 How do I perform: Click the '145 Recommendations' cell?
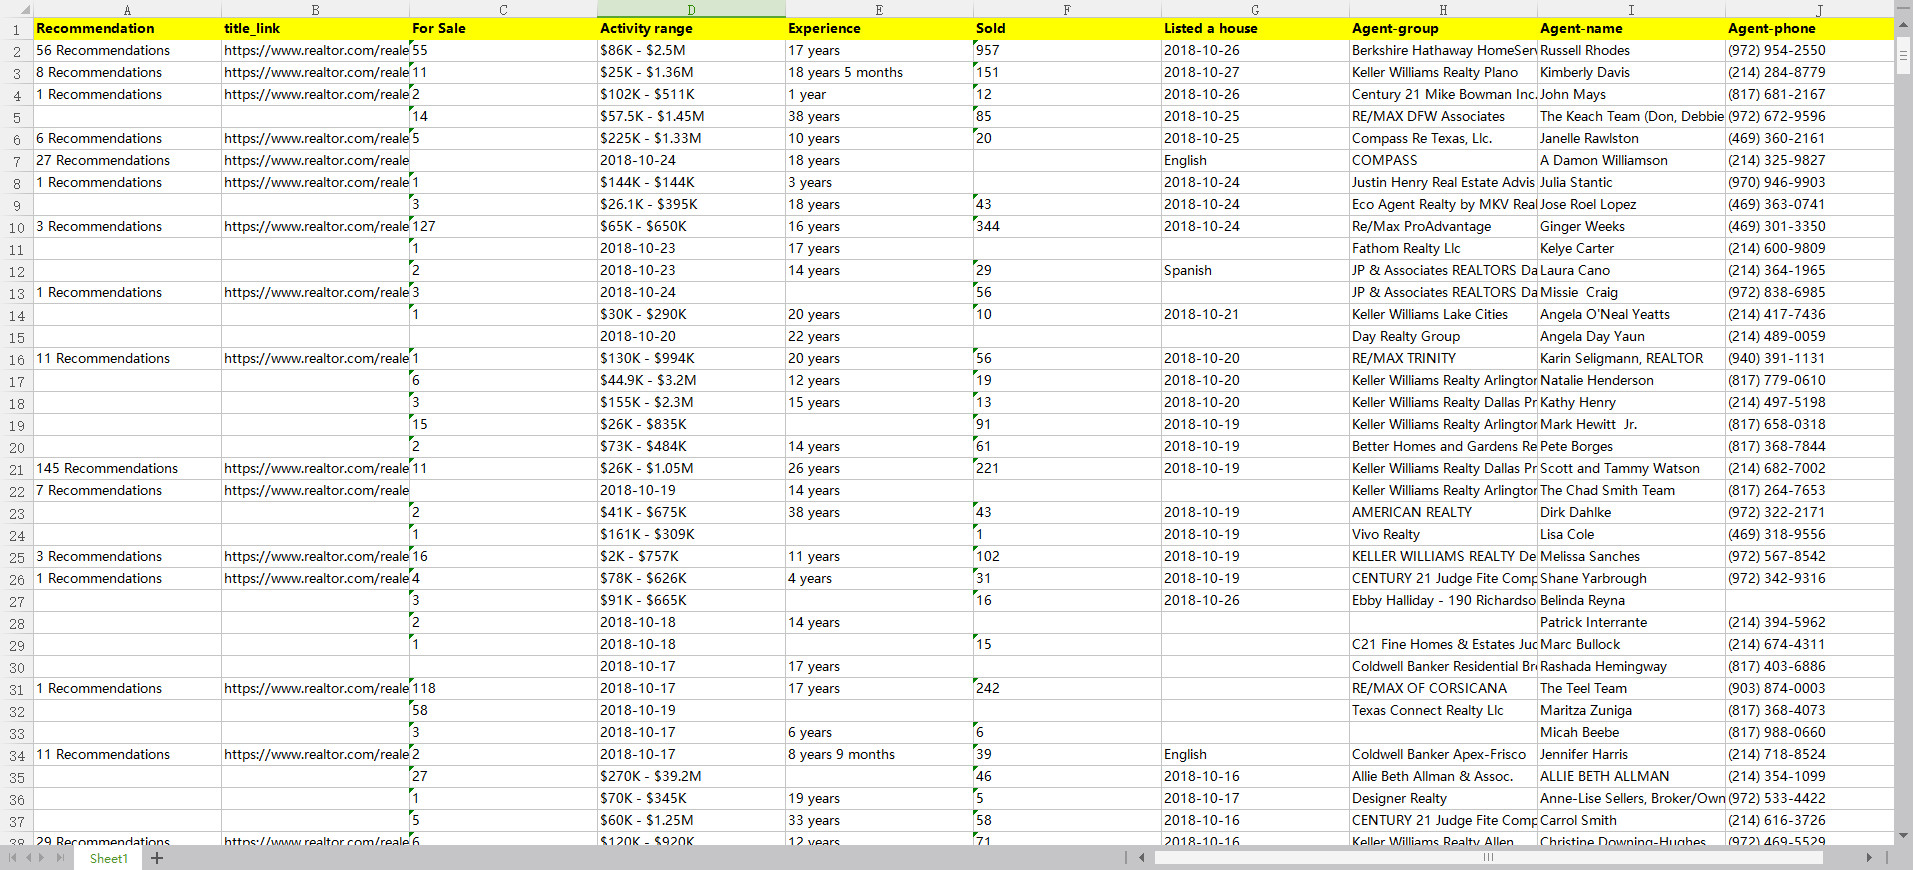(127, 469)
